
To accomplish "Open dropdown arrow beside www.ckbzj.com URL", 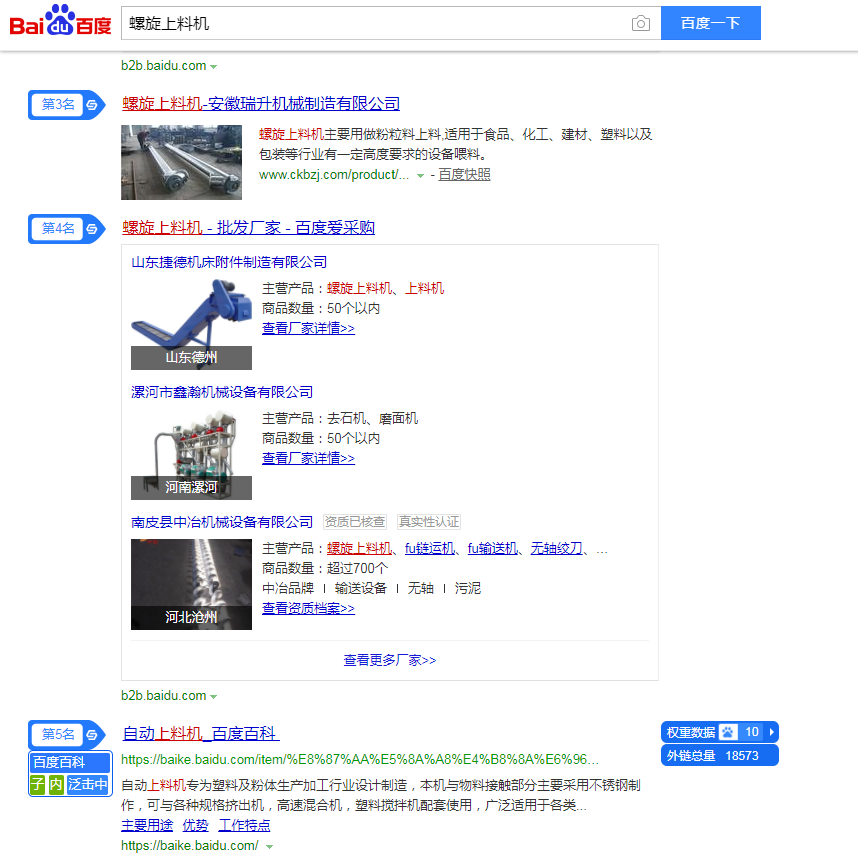I will coord(420,176).
